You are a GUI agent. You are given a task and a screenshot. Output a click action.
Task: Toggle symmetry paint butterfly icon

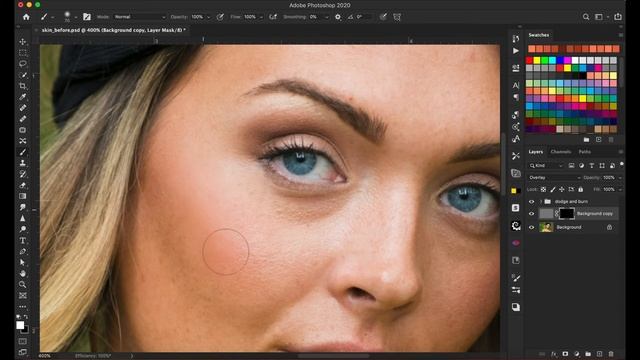click(397, 17)
